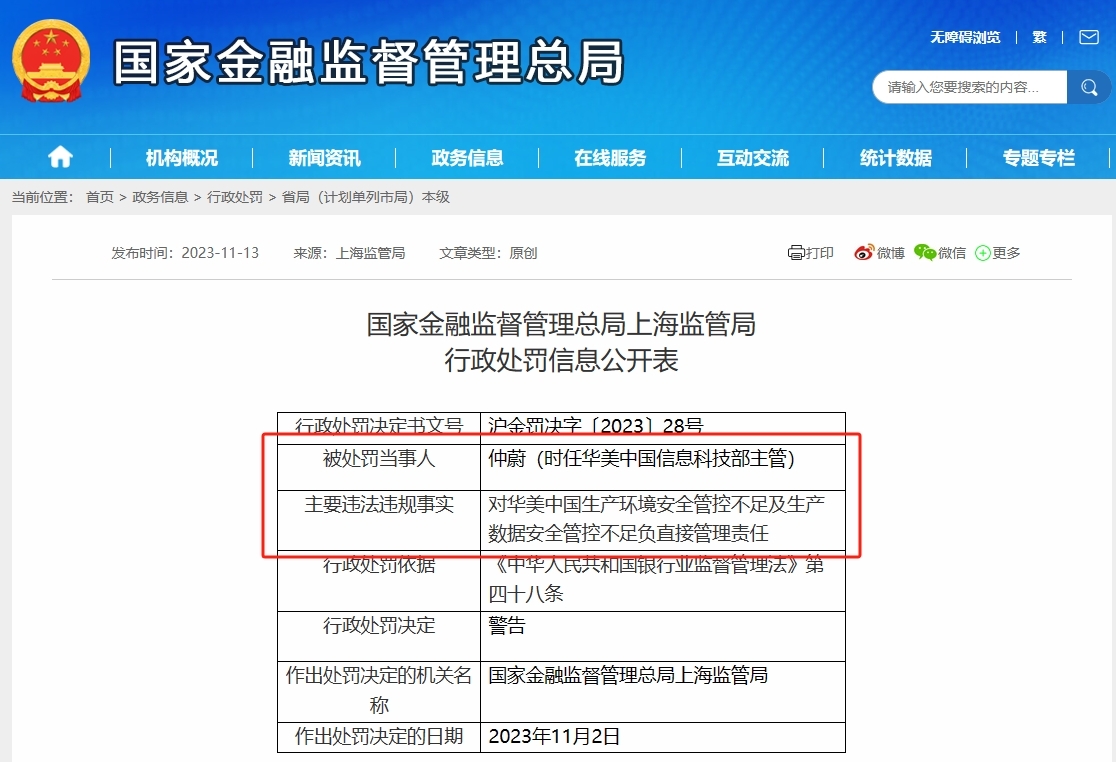Click publication date 2023-11-13
The image size is (1116, 762).
[220, 253]
